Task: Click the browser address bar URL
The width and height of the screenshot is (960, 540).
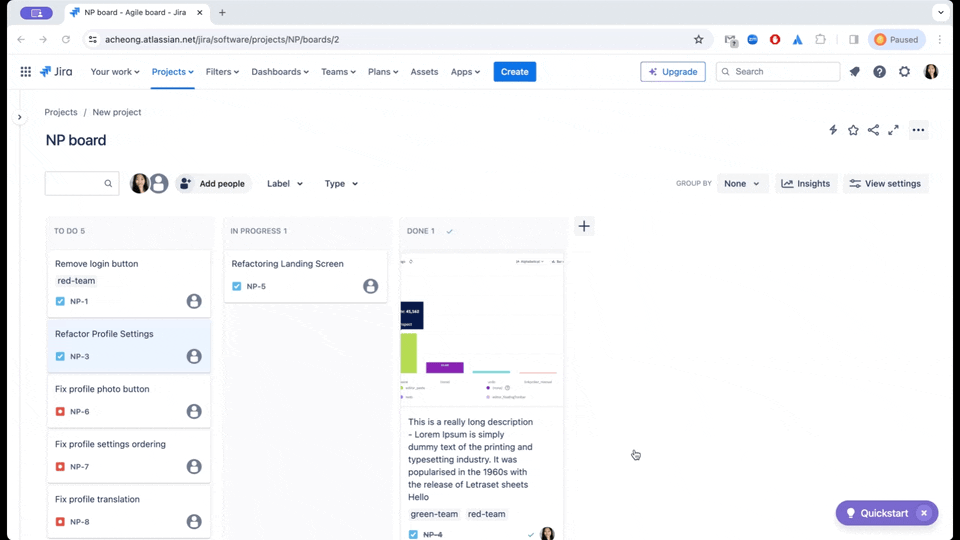Action: pos(222,39)
